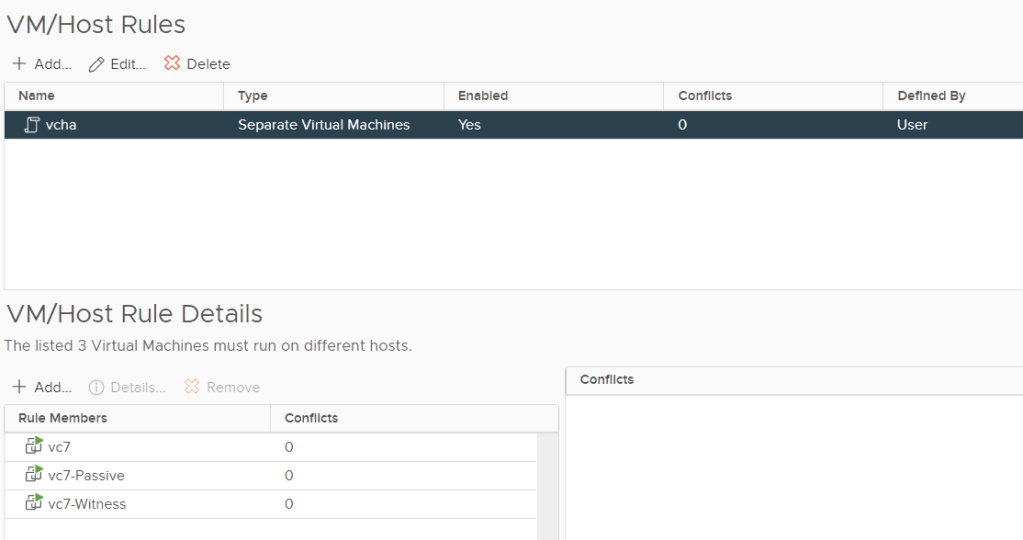Click the info icon next to Details
Image resolution: width=1023 pixels, height=540 pixels.
pyautogui.click(x=96, y=387)
